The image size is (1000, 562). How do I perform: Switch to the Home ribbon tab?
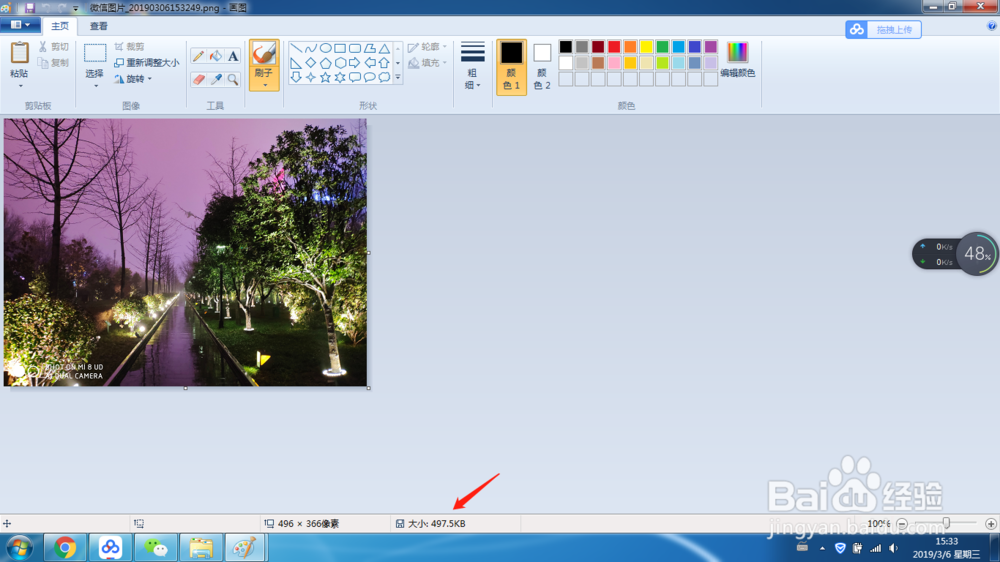pos(60,26)
